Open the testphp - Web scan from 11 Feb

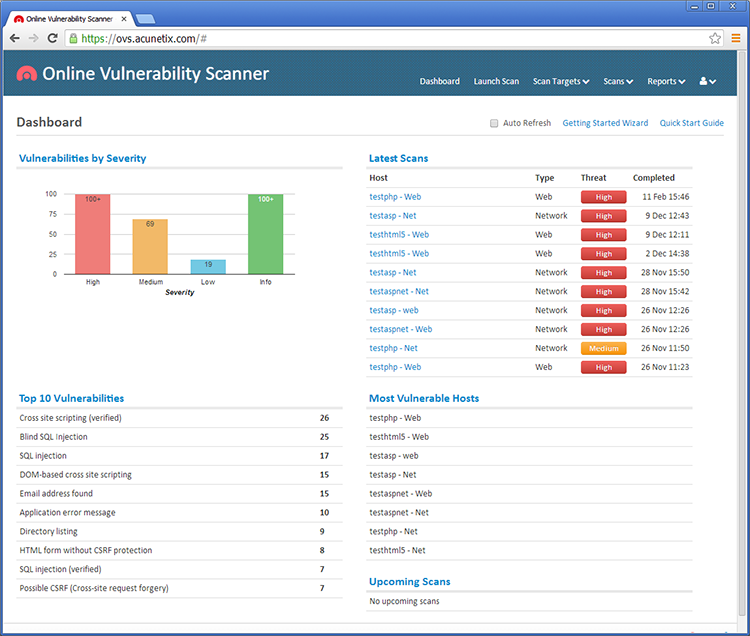click(x=395, y=197)
